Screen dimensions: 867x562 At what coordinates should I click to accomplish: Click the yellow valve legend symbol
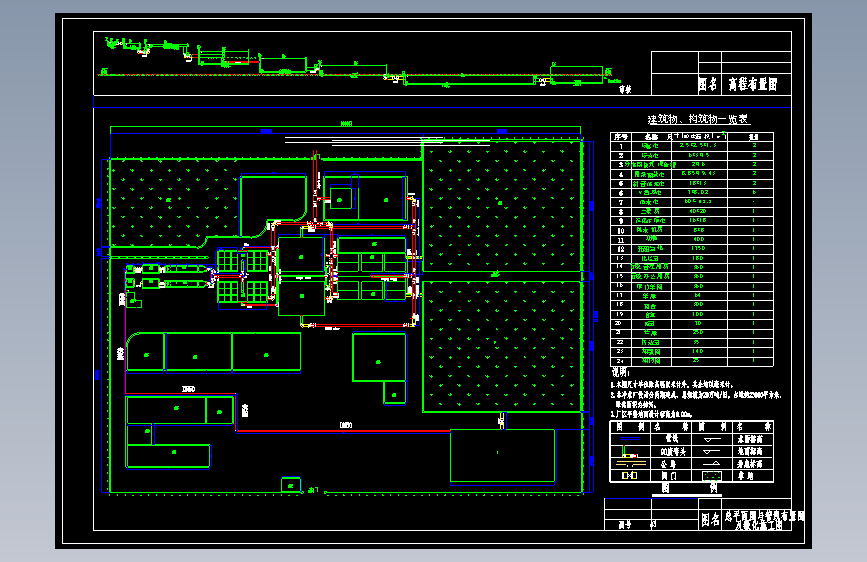coord(630,476)
